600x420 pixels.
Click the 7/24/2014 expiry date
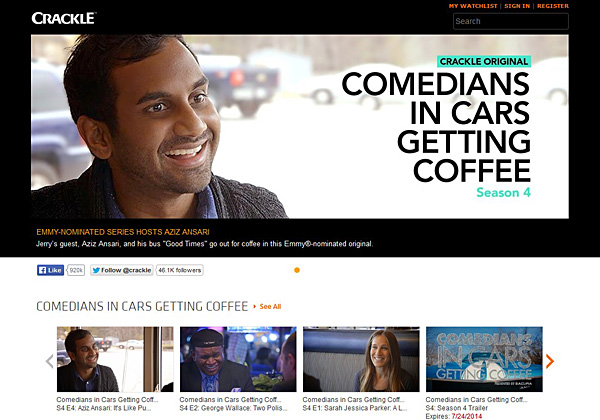coord(466,416)
